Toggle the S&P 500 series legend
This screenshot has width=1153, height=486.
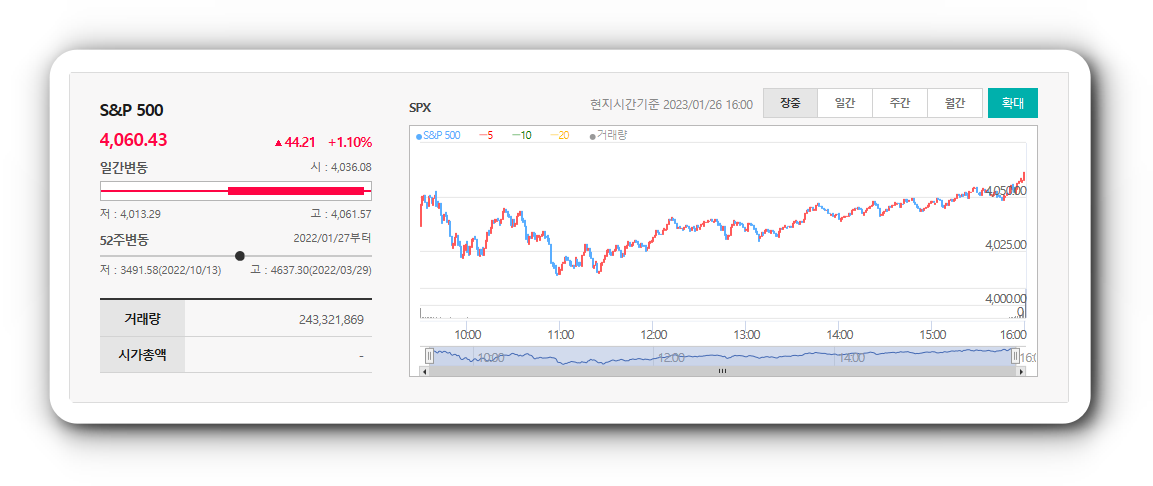[x=438, y=135]
